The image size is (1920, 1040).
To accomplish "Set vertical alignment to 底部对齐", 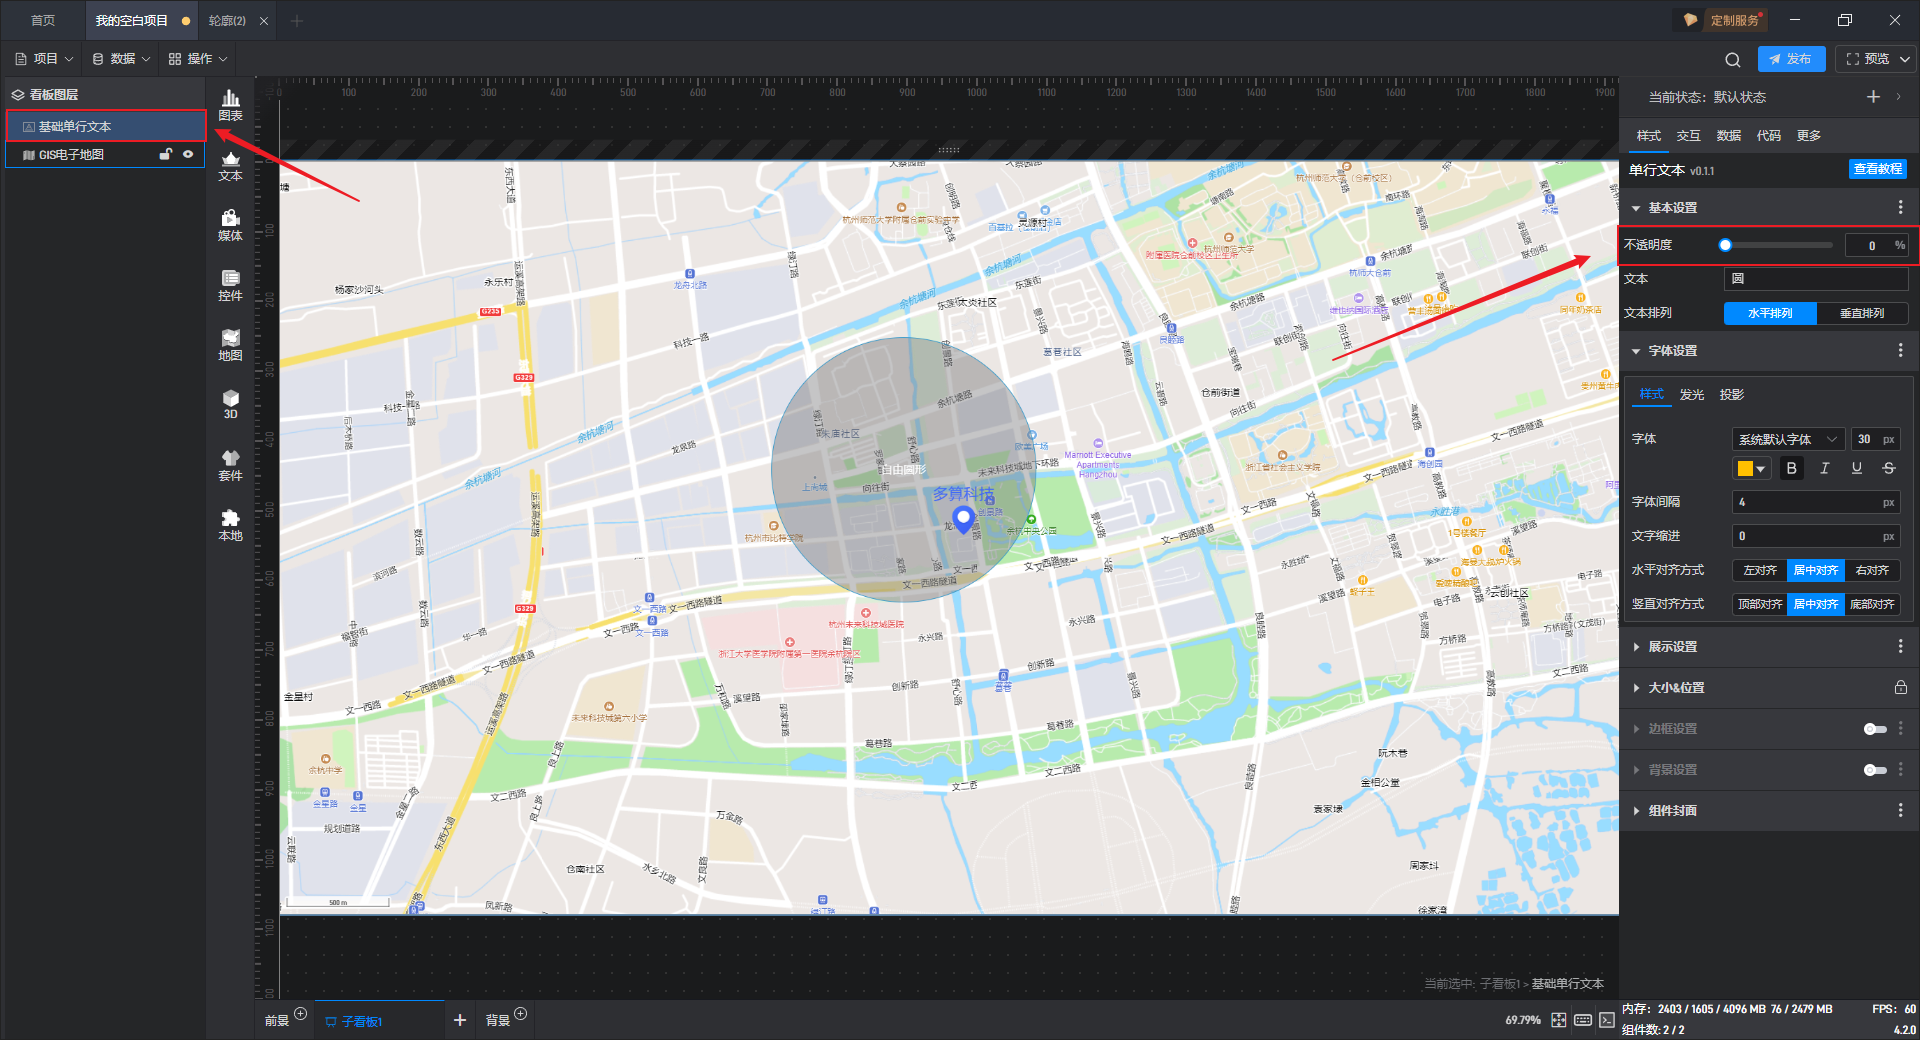I will [1872, 604].
